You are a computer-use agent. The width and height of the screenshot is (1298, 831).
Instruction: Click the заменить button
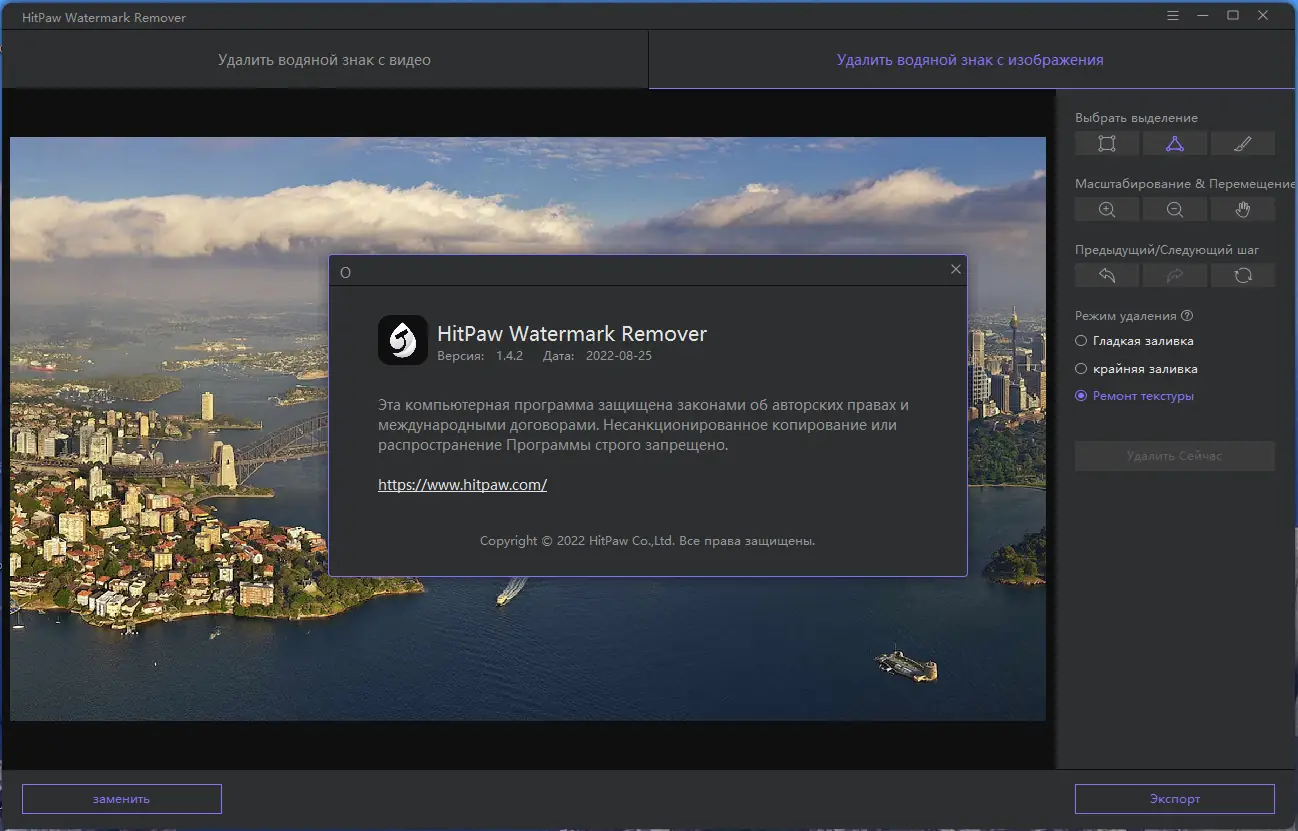click(x=122, y=799)
